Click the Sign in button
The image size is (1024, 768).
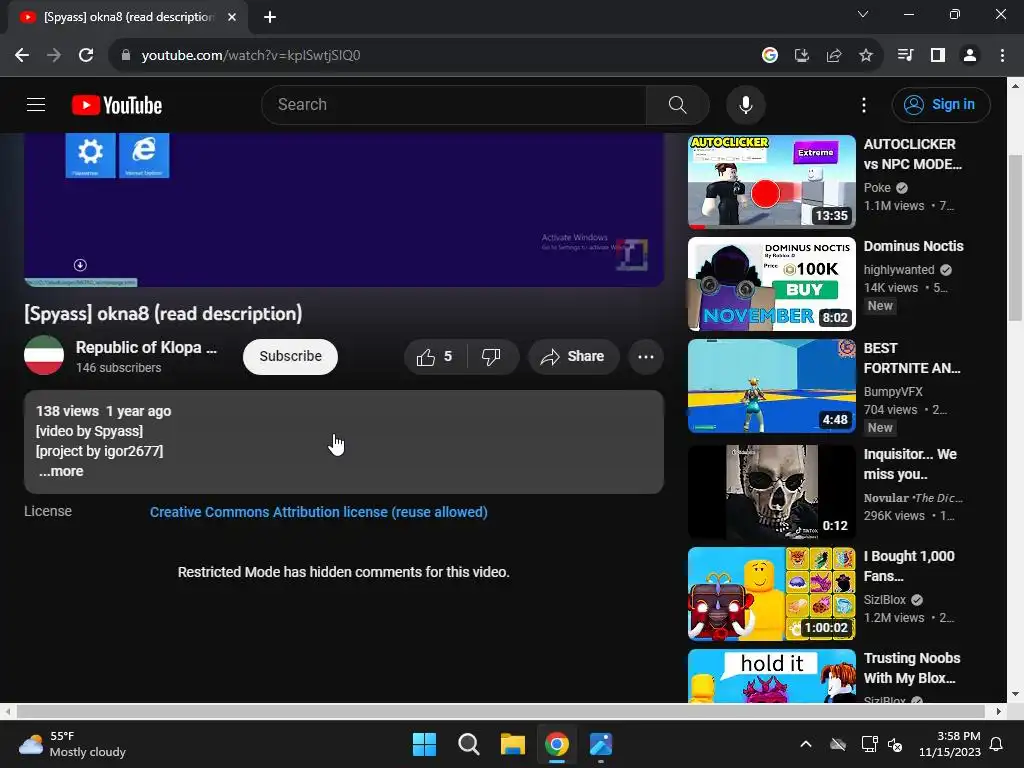(941, 104)
